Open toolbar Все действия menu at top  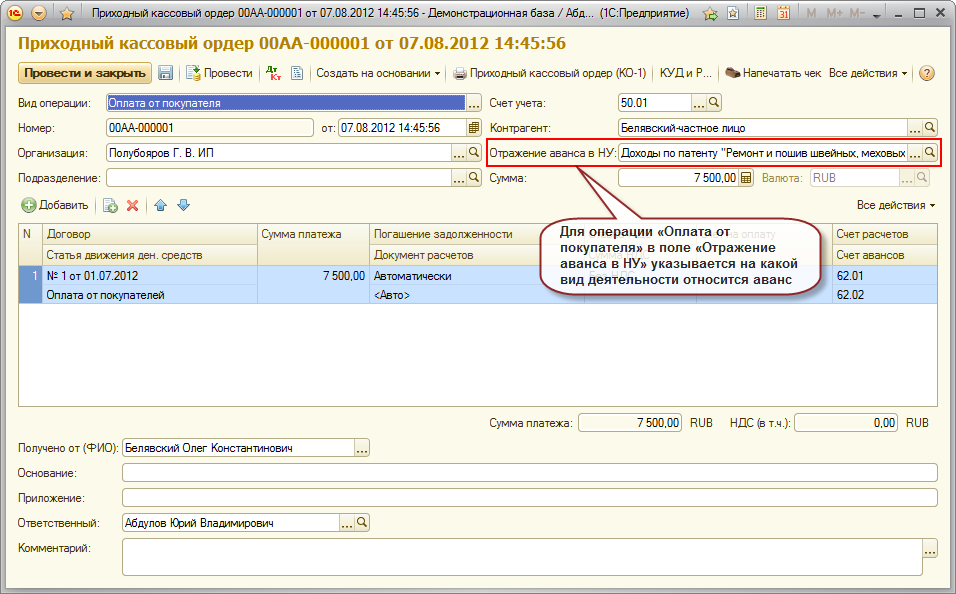868,73
